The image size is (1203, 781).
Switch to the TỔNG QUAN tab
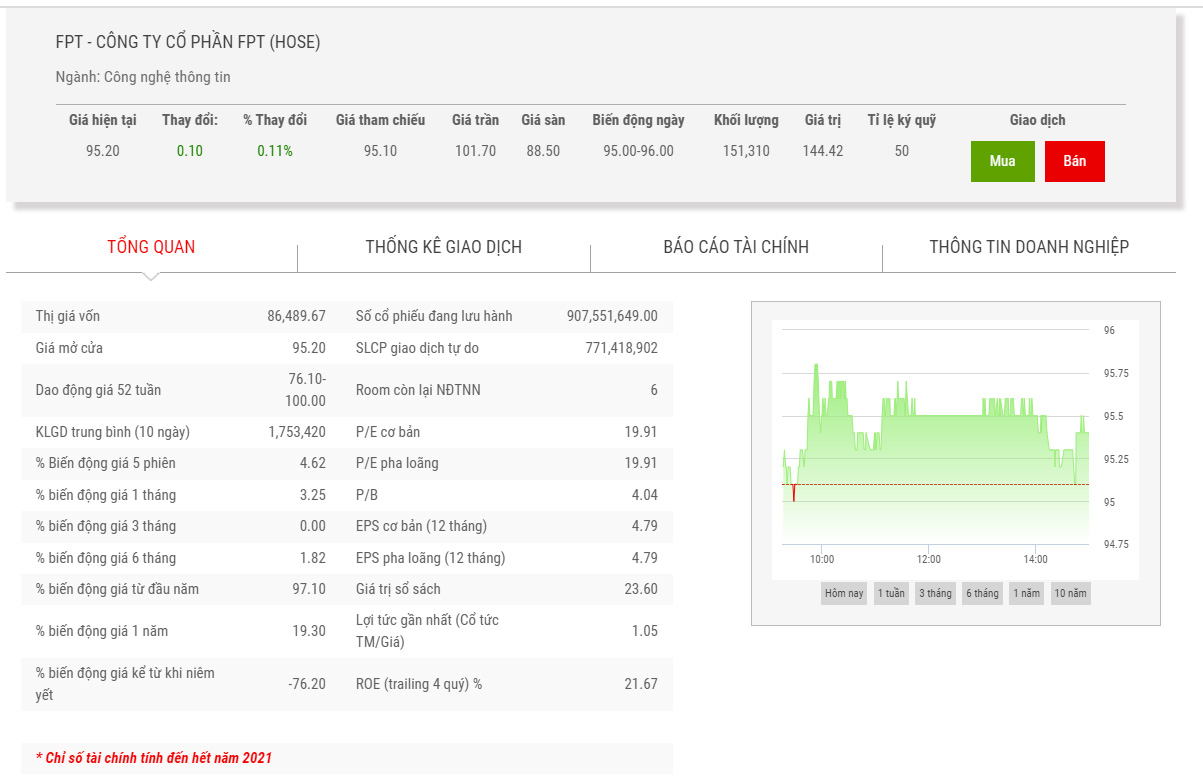(151, 247)
